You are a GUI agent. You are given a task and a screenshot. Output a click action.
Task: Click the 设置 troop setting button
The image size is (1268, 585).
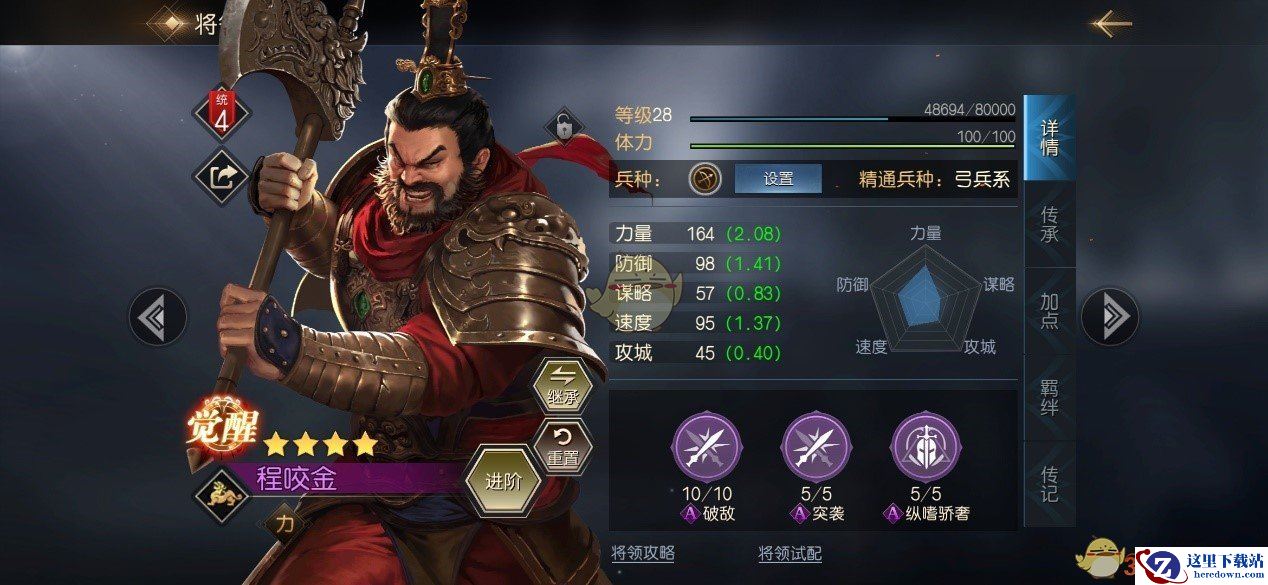pyautogui.click(x=778, y=179)
